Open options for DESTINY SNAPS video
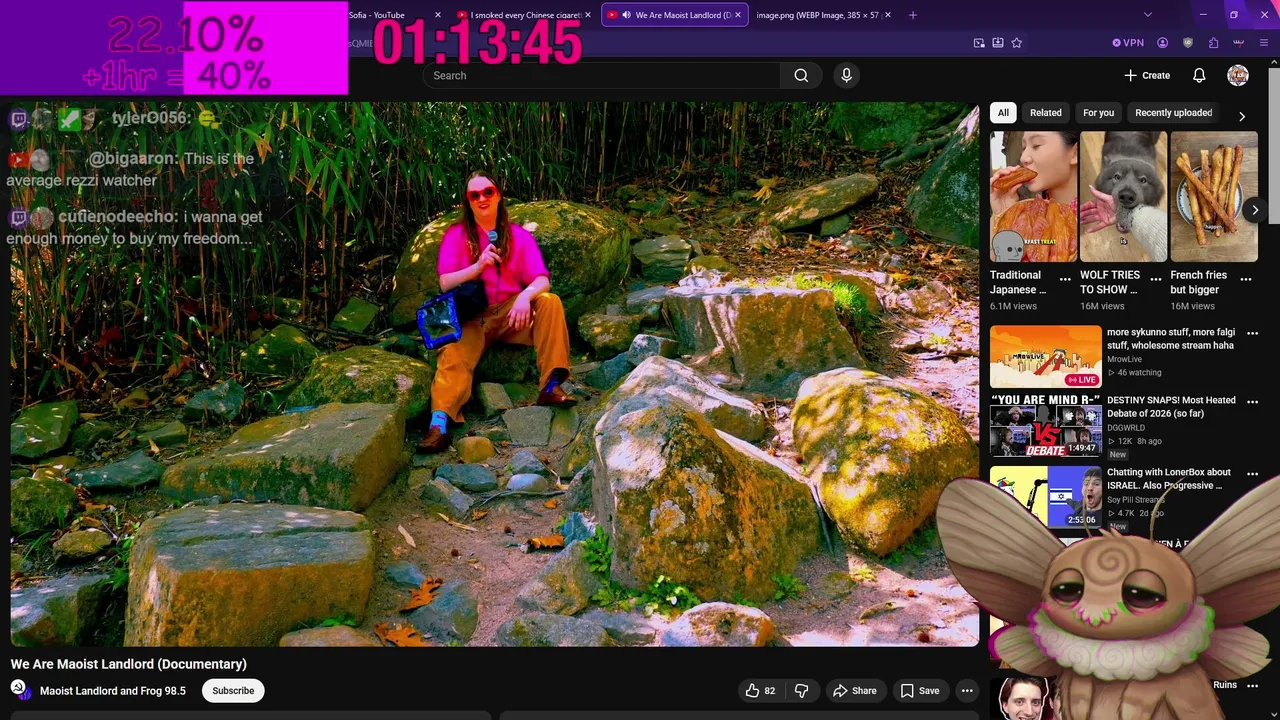 [1252, 402]
